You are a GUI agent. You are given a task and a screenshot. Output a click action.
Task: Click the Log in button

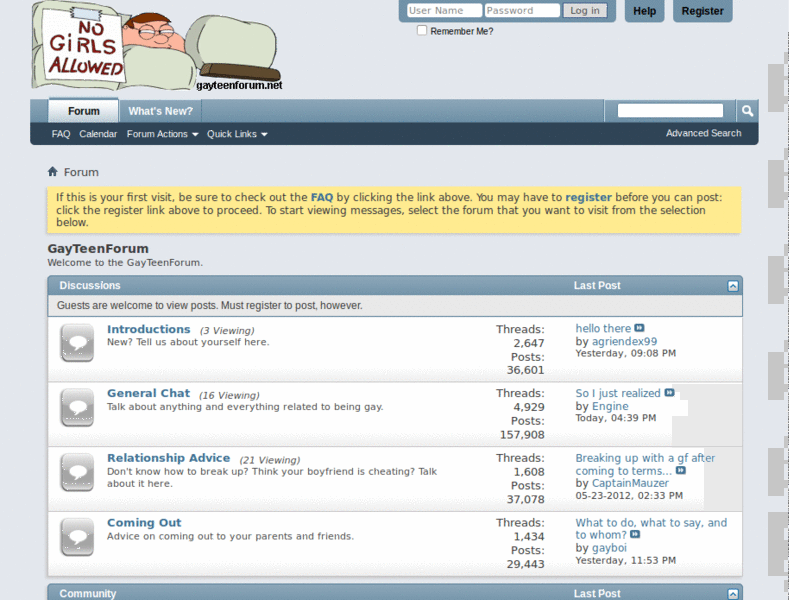click(585, 10)
